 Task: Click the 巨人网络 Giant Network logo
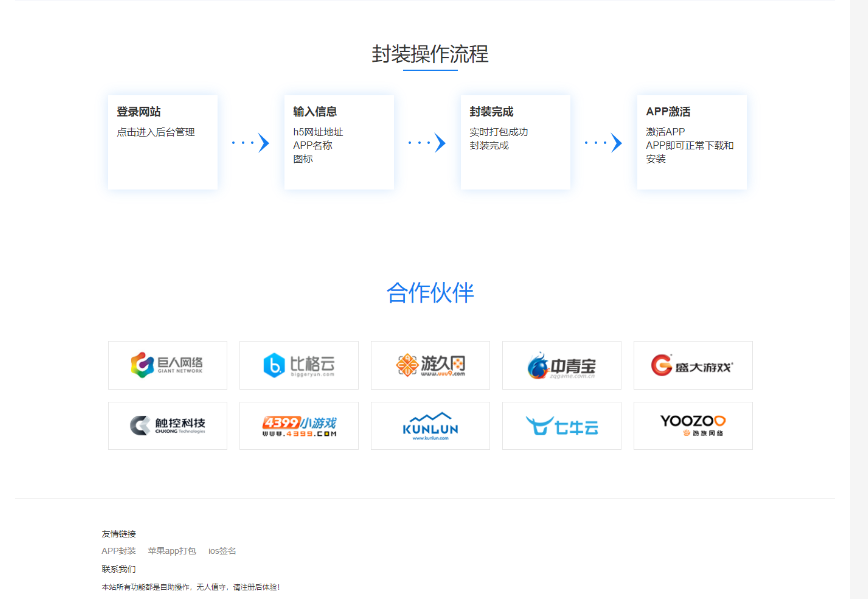point(167,365)
